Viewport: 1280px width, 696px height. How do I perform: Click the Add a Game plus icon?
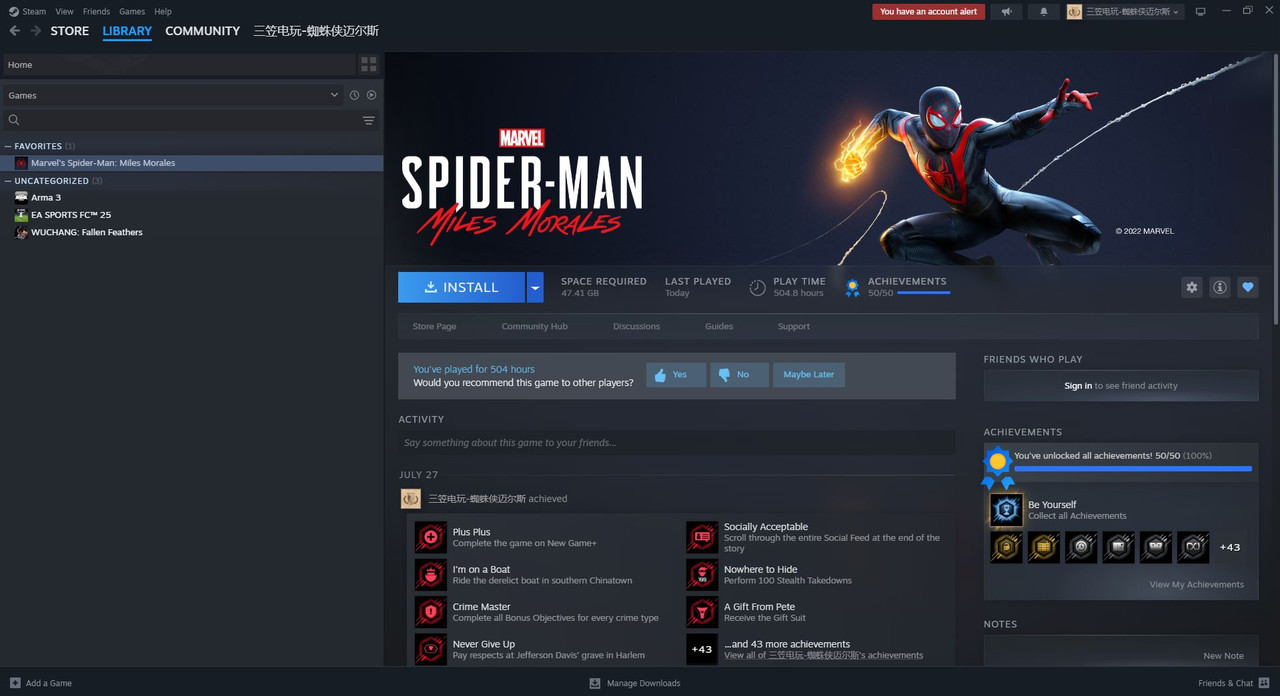[15, 683]
